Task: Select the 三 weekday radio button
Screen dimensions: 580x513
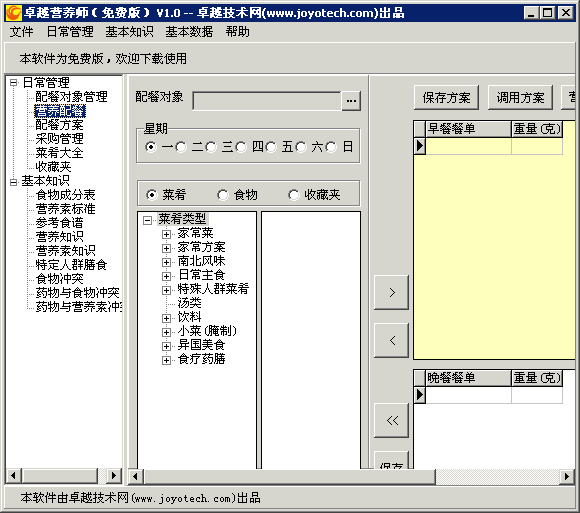Action: [x=211, y=147]
